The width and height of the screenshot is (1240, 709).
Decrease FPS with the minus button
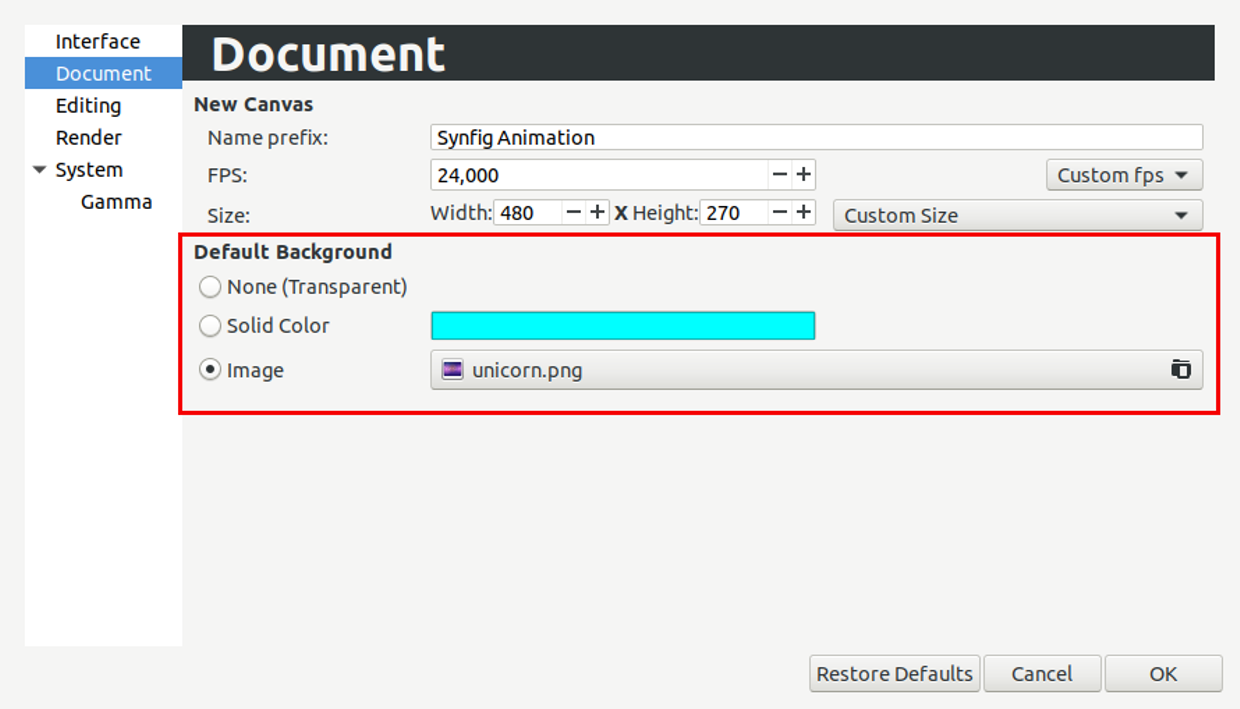tap(780, 175)
